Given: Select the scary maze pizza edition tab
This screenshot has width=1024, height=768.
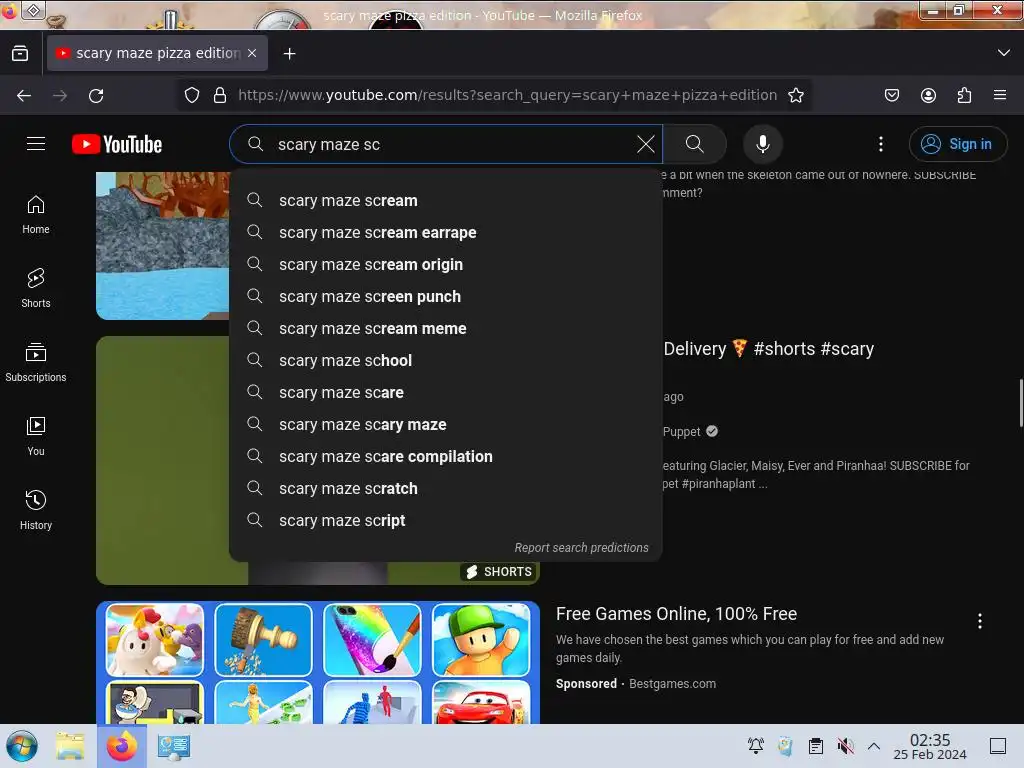Looking at the screenshot, I should tap(157, 53).
